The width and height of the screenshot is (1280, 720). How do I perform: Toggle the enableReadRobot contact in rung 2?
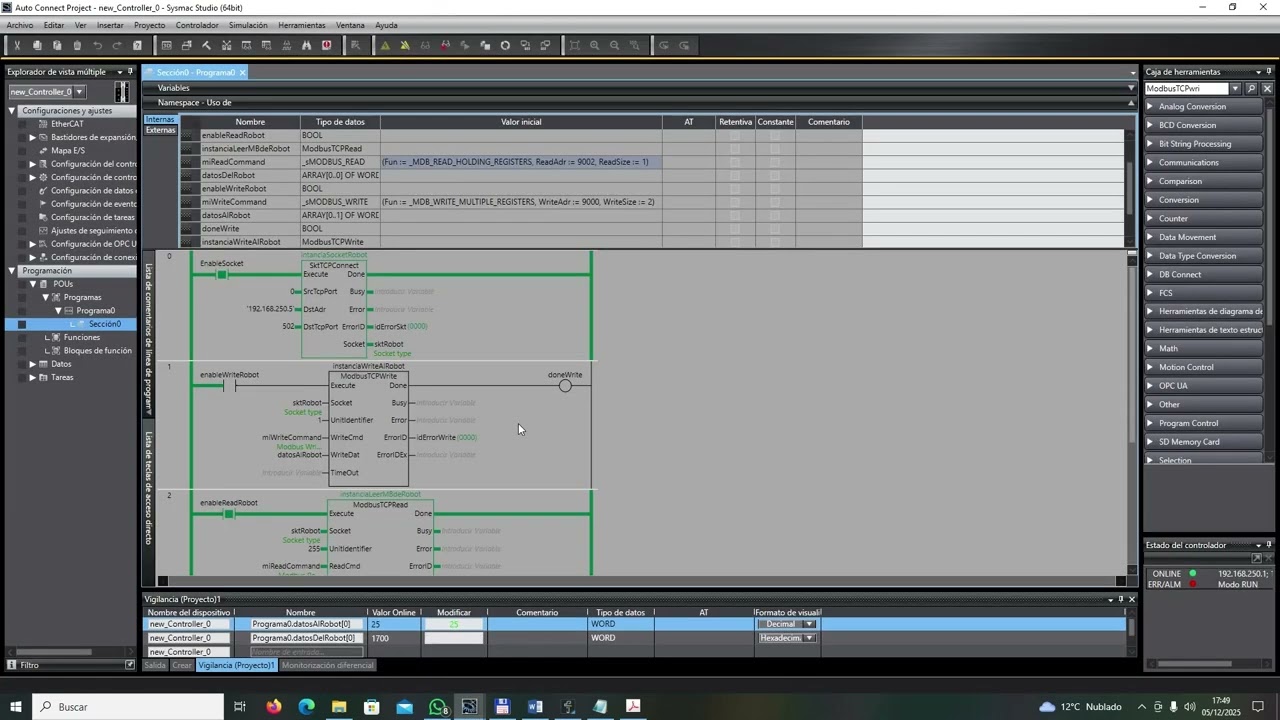point(229,514)
